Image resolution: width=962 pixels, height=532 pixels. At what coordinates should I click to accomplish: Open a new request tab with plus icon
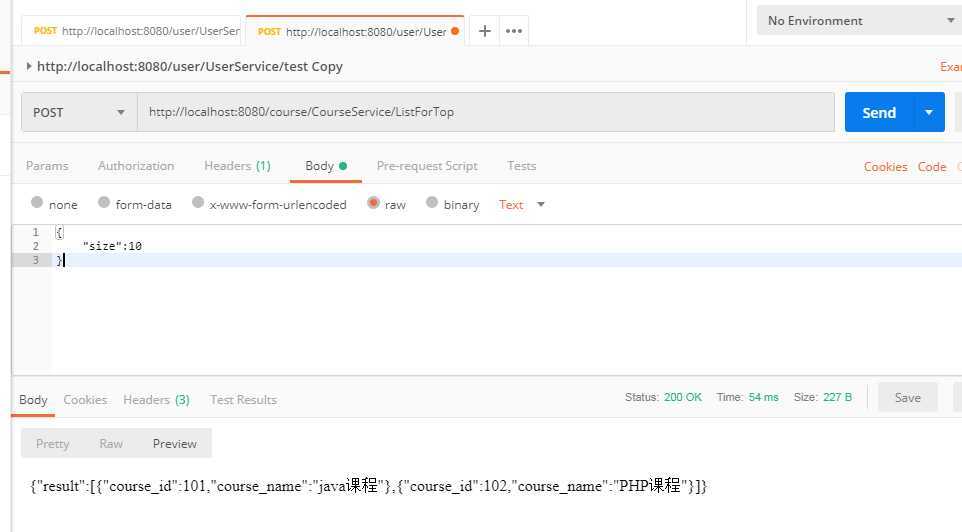coord(485,31)
